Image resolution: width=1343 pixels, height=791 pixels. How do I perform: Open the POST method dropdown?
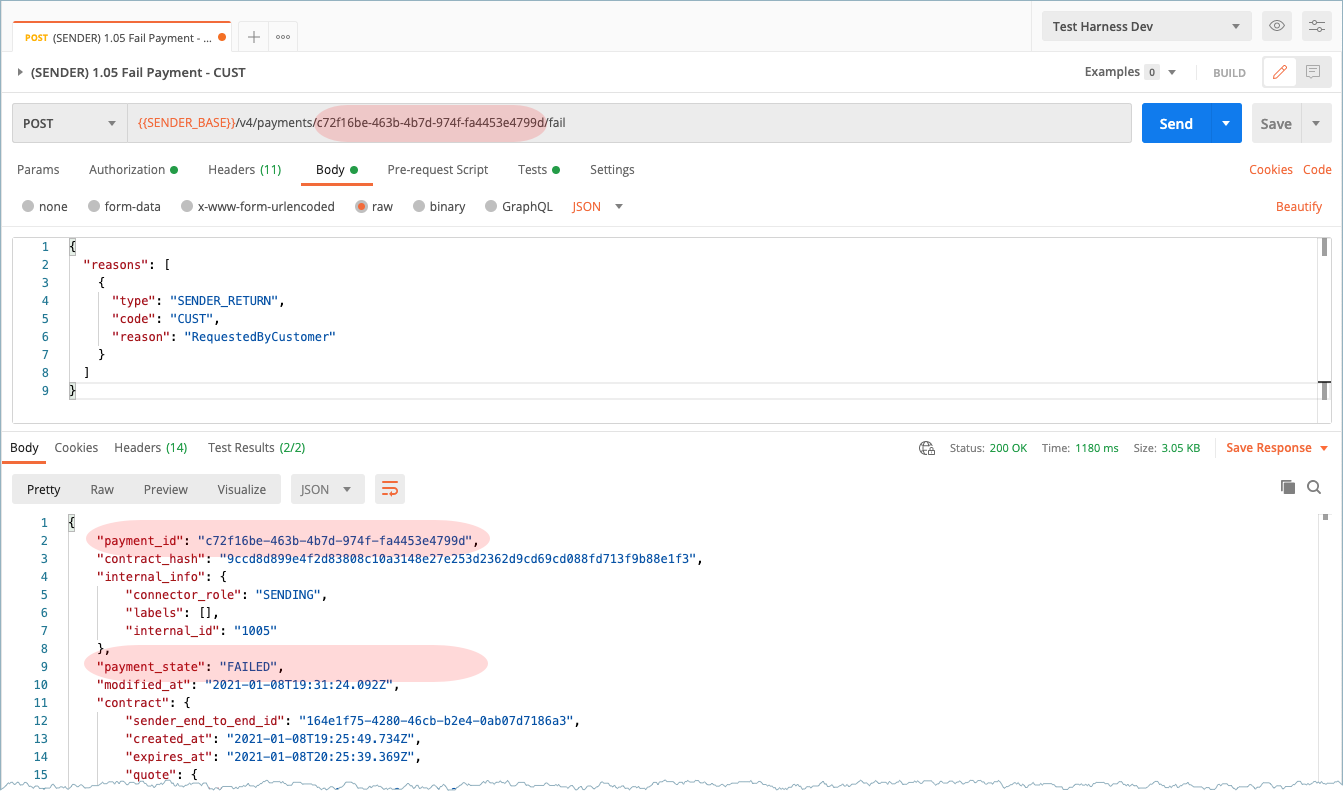(x=70, y=124)
